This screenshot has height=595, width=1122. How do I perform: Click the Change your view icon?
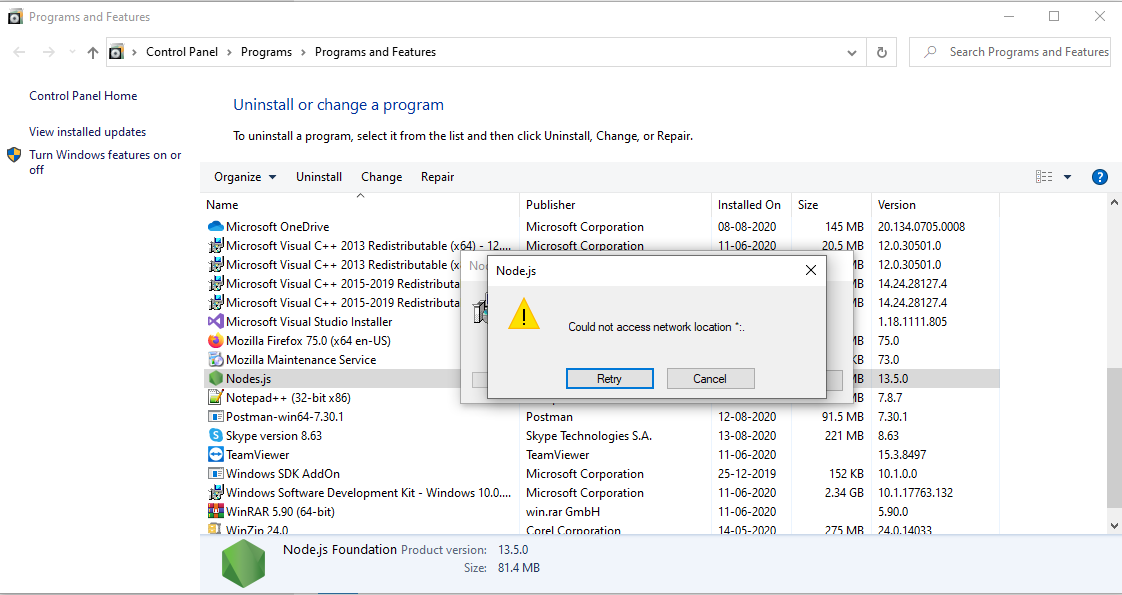[1044, 177]
